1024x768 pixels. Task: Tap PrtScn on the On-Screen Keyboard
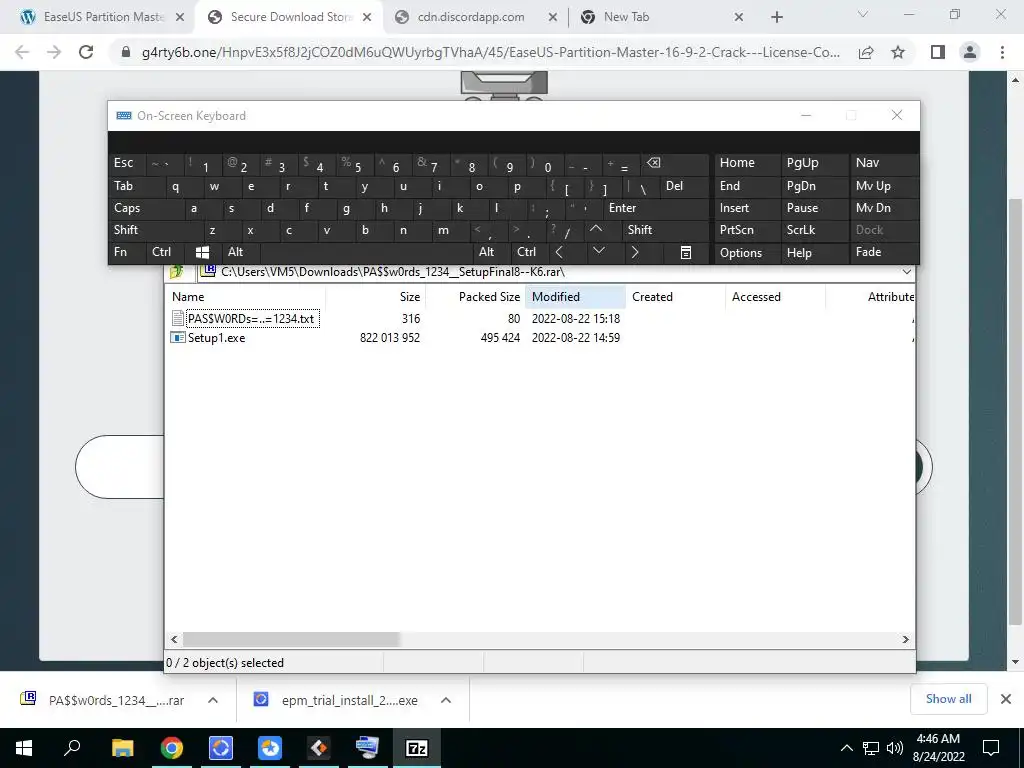(747, 230)
